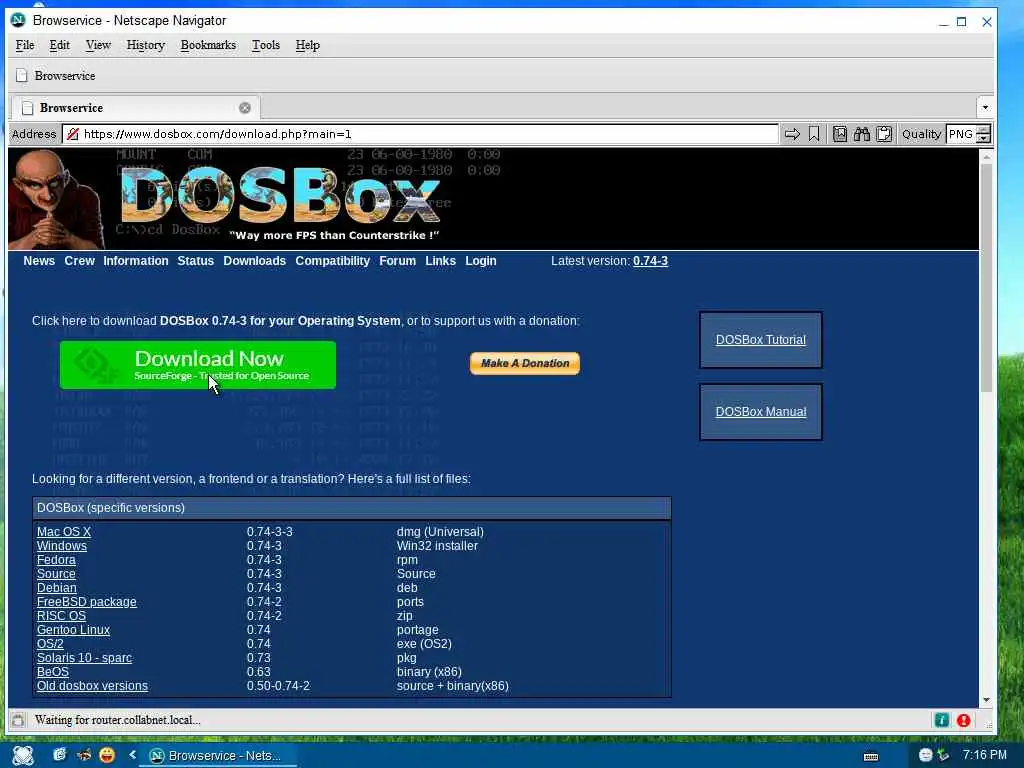Image resolution: width=1024 pixels, height=768 pixels.
Task: Decrease Quality with the stepper down arrow
Action: (x=984, y=138)
